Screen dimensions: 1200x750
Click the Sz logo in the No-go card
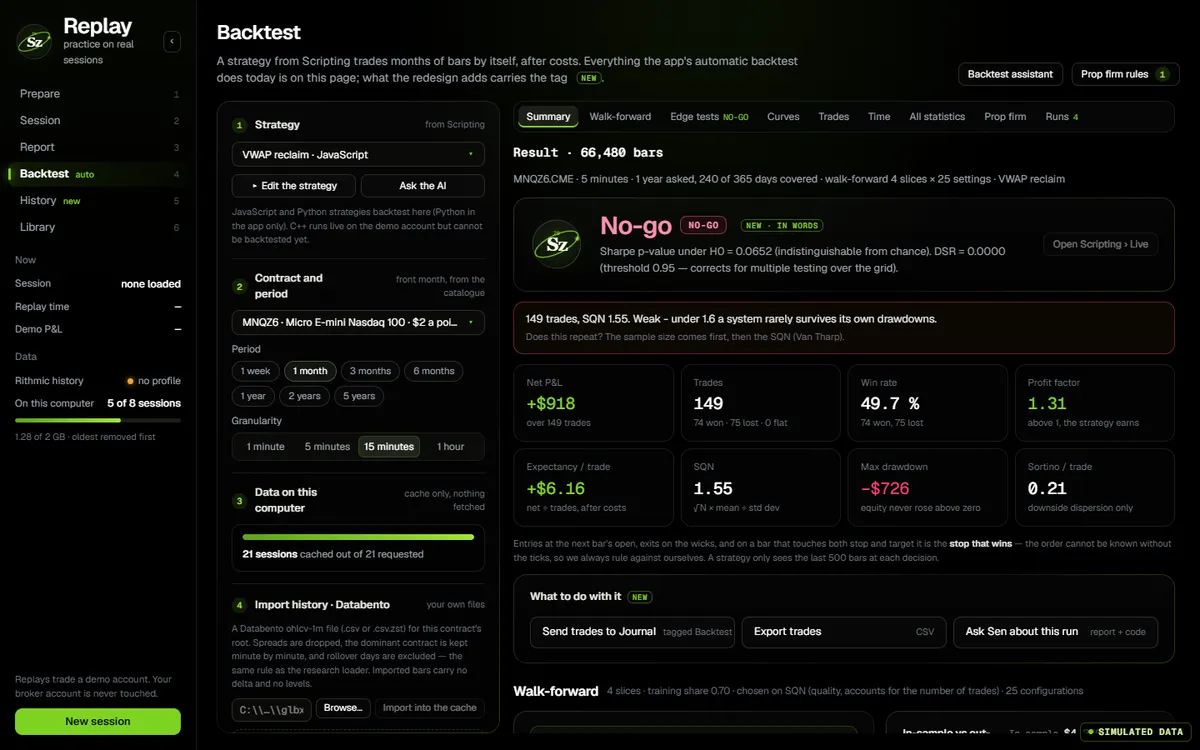point(556,244)
